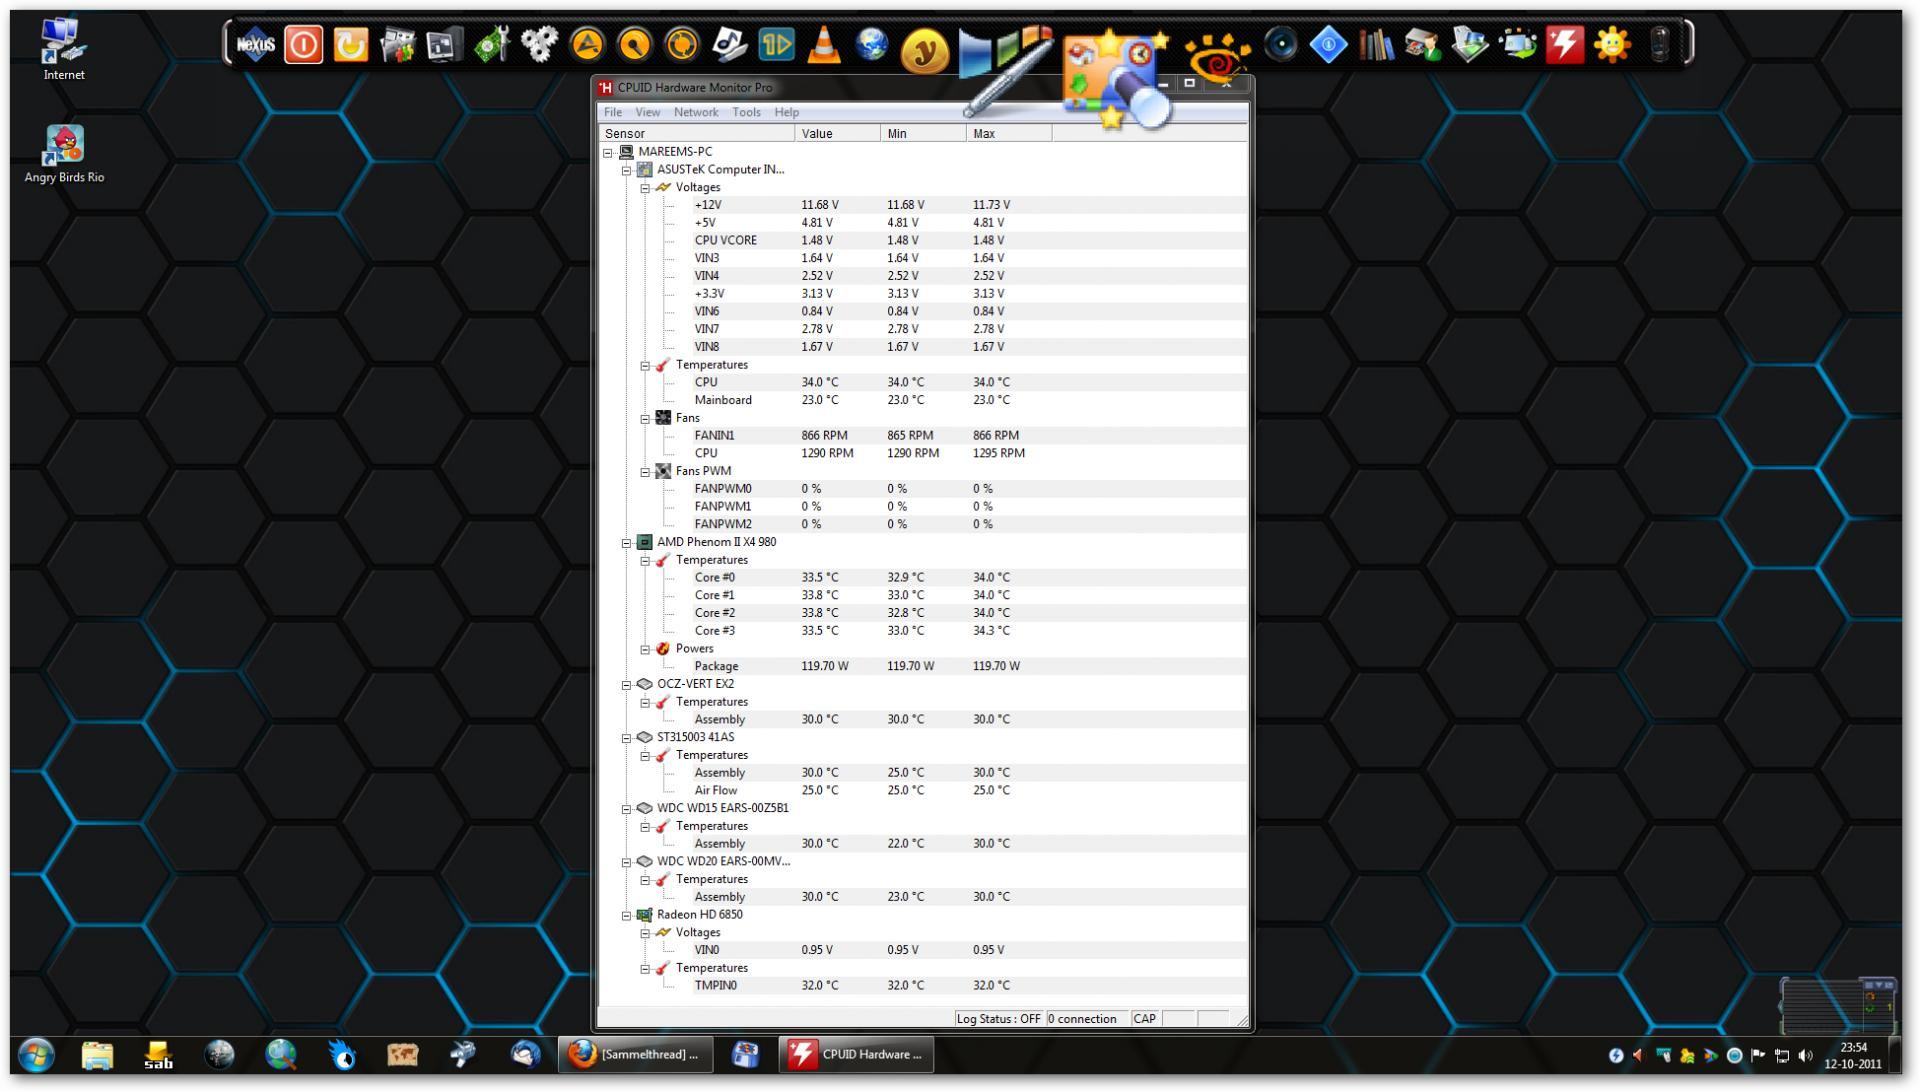The width and height of the screenshot is (1920, 1092).
Task: Click the dark camera lens dock icon
Action: (x=1281, y=45)
